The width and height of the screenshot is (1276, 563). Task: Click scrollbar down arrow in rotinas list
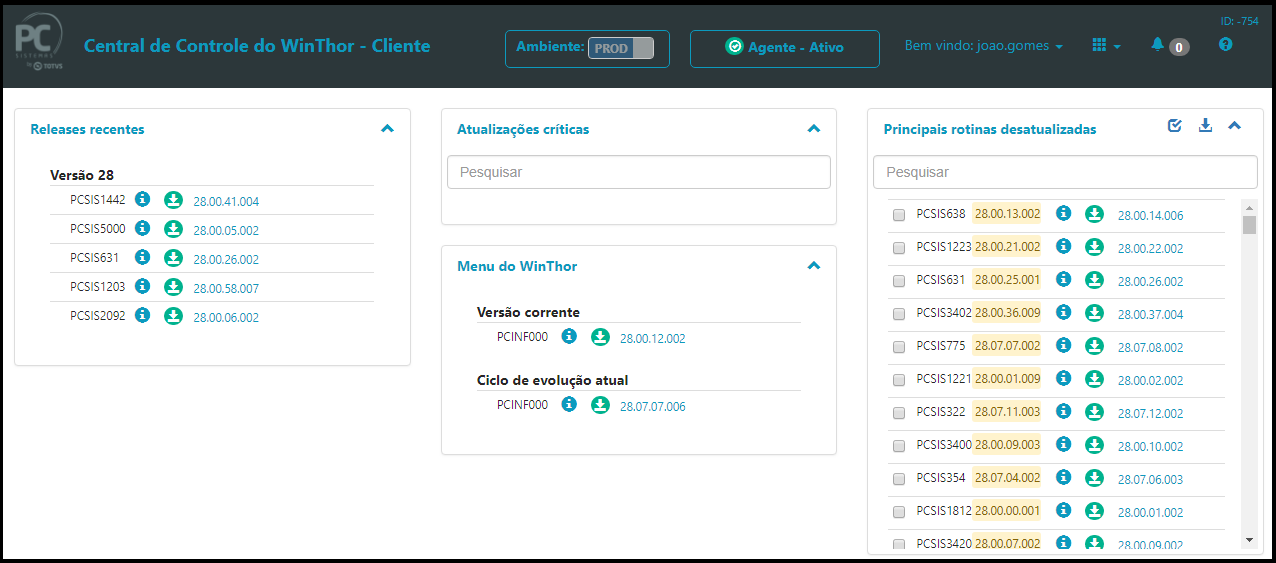point(1248,540)
